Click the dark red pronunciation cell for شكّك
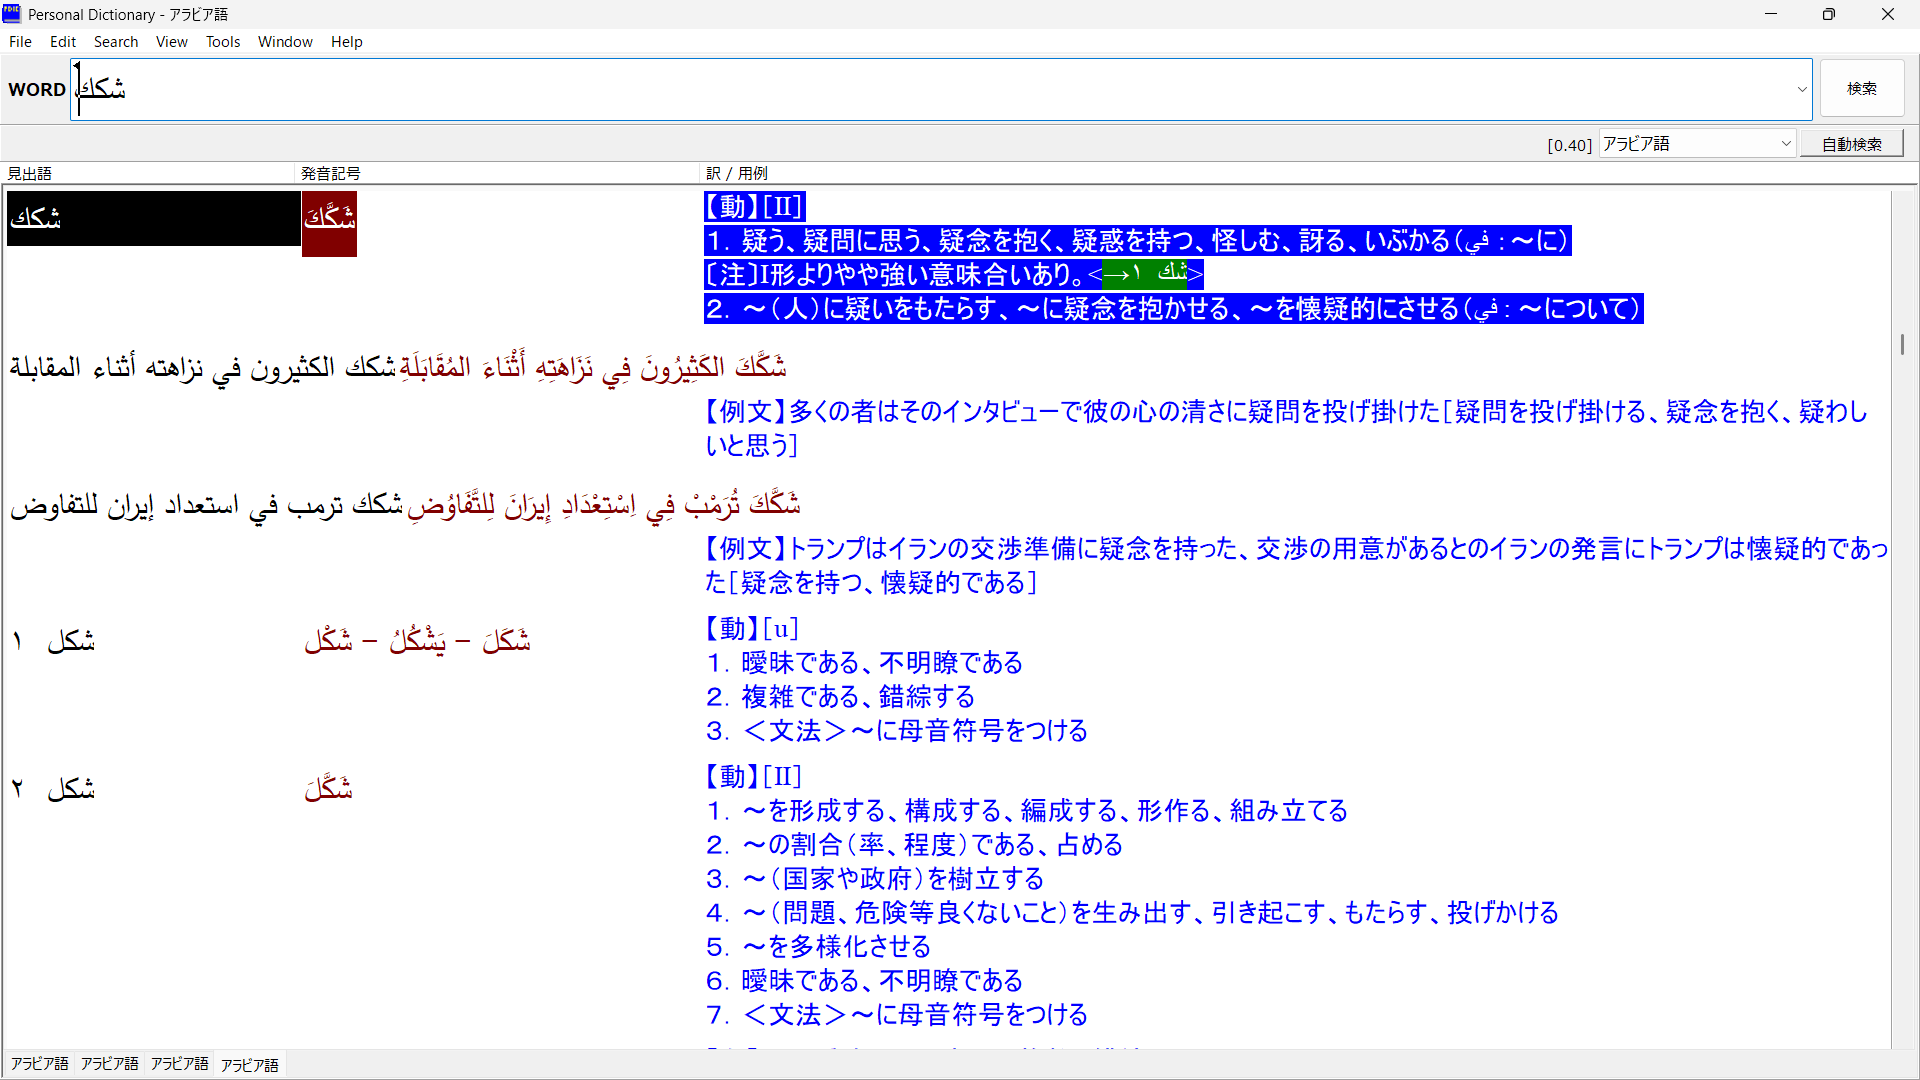 pyautogui.click(x=329, y=224)
